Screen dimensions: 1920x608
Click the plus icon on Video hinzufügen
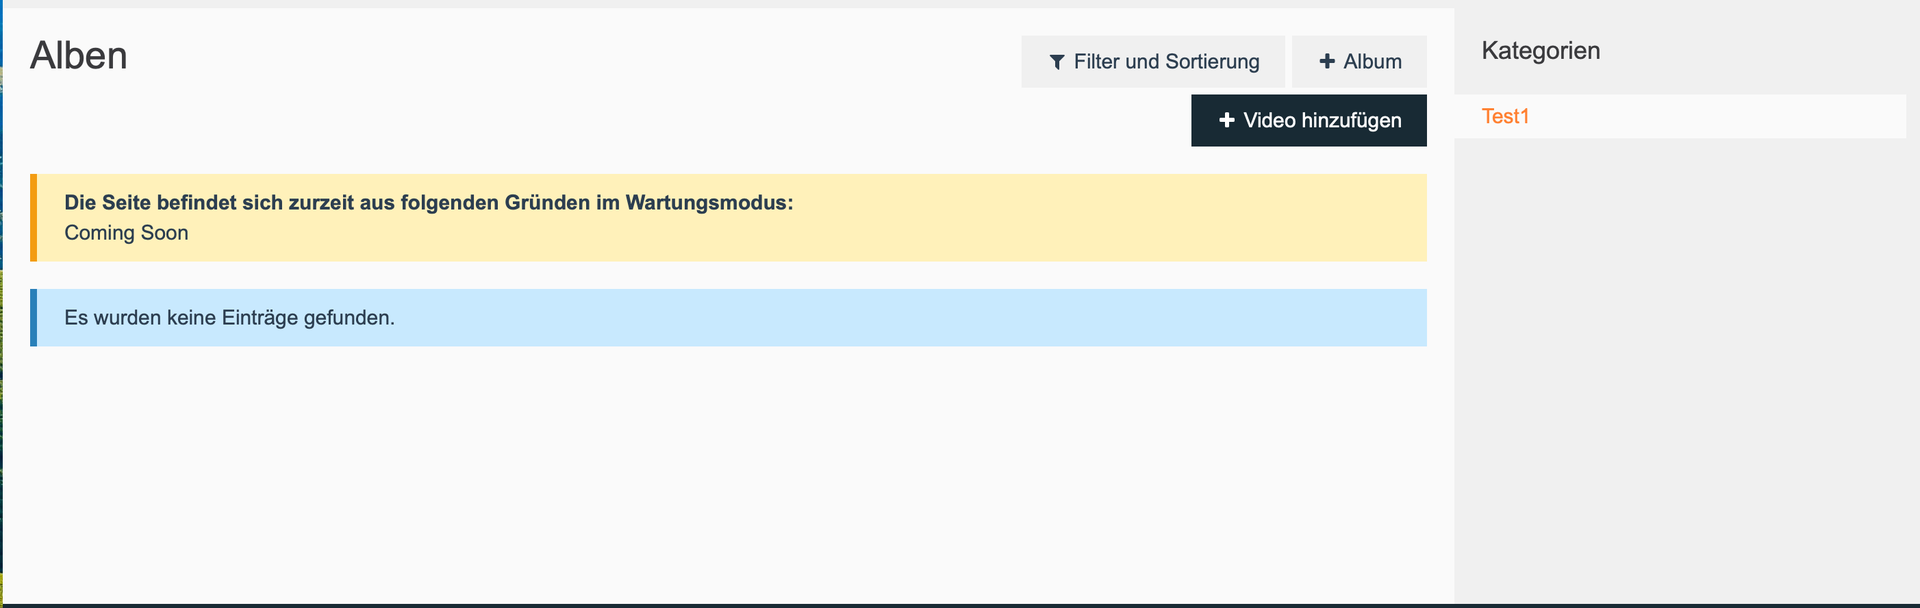click(x=1227, y=120)
